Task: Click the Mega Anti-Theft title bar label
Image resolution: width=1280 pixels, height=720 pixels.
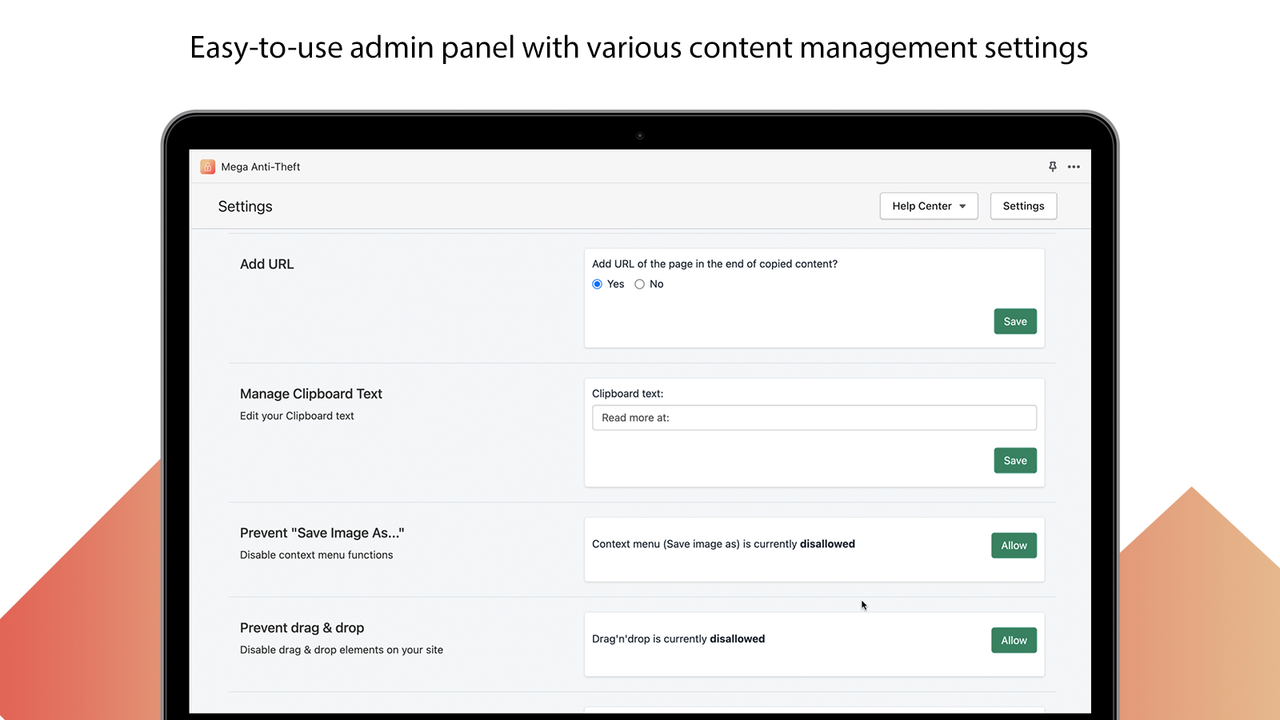Action: click(263, 166)
